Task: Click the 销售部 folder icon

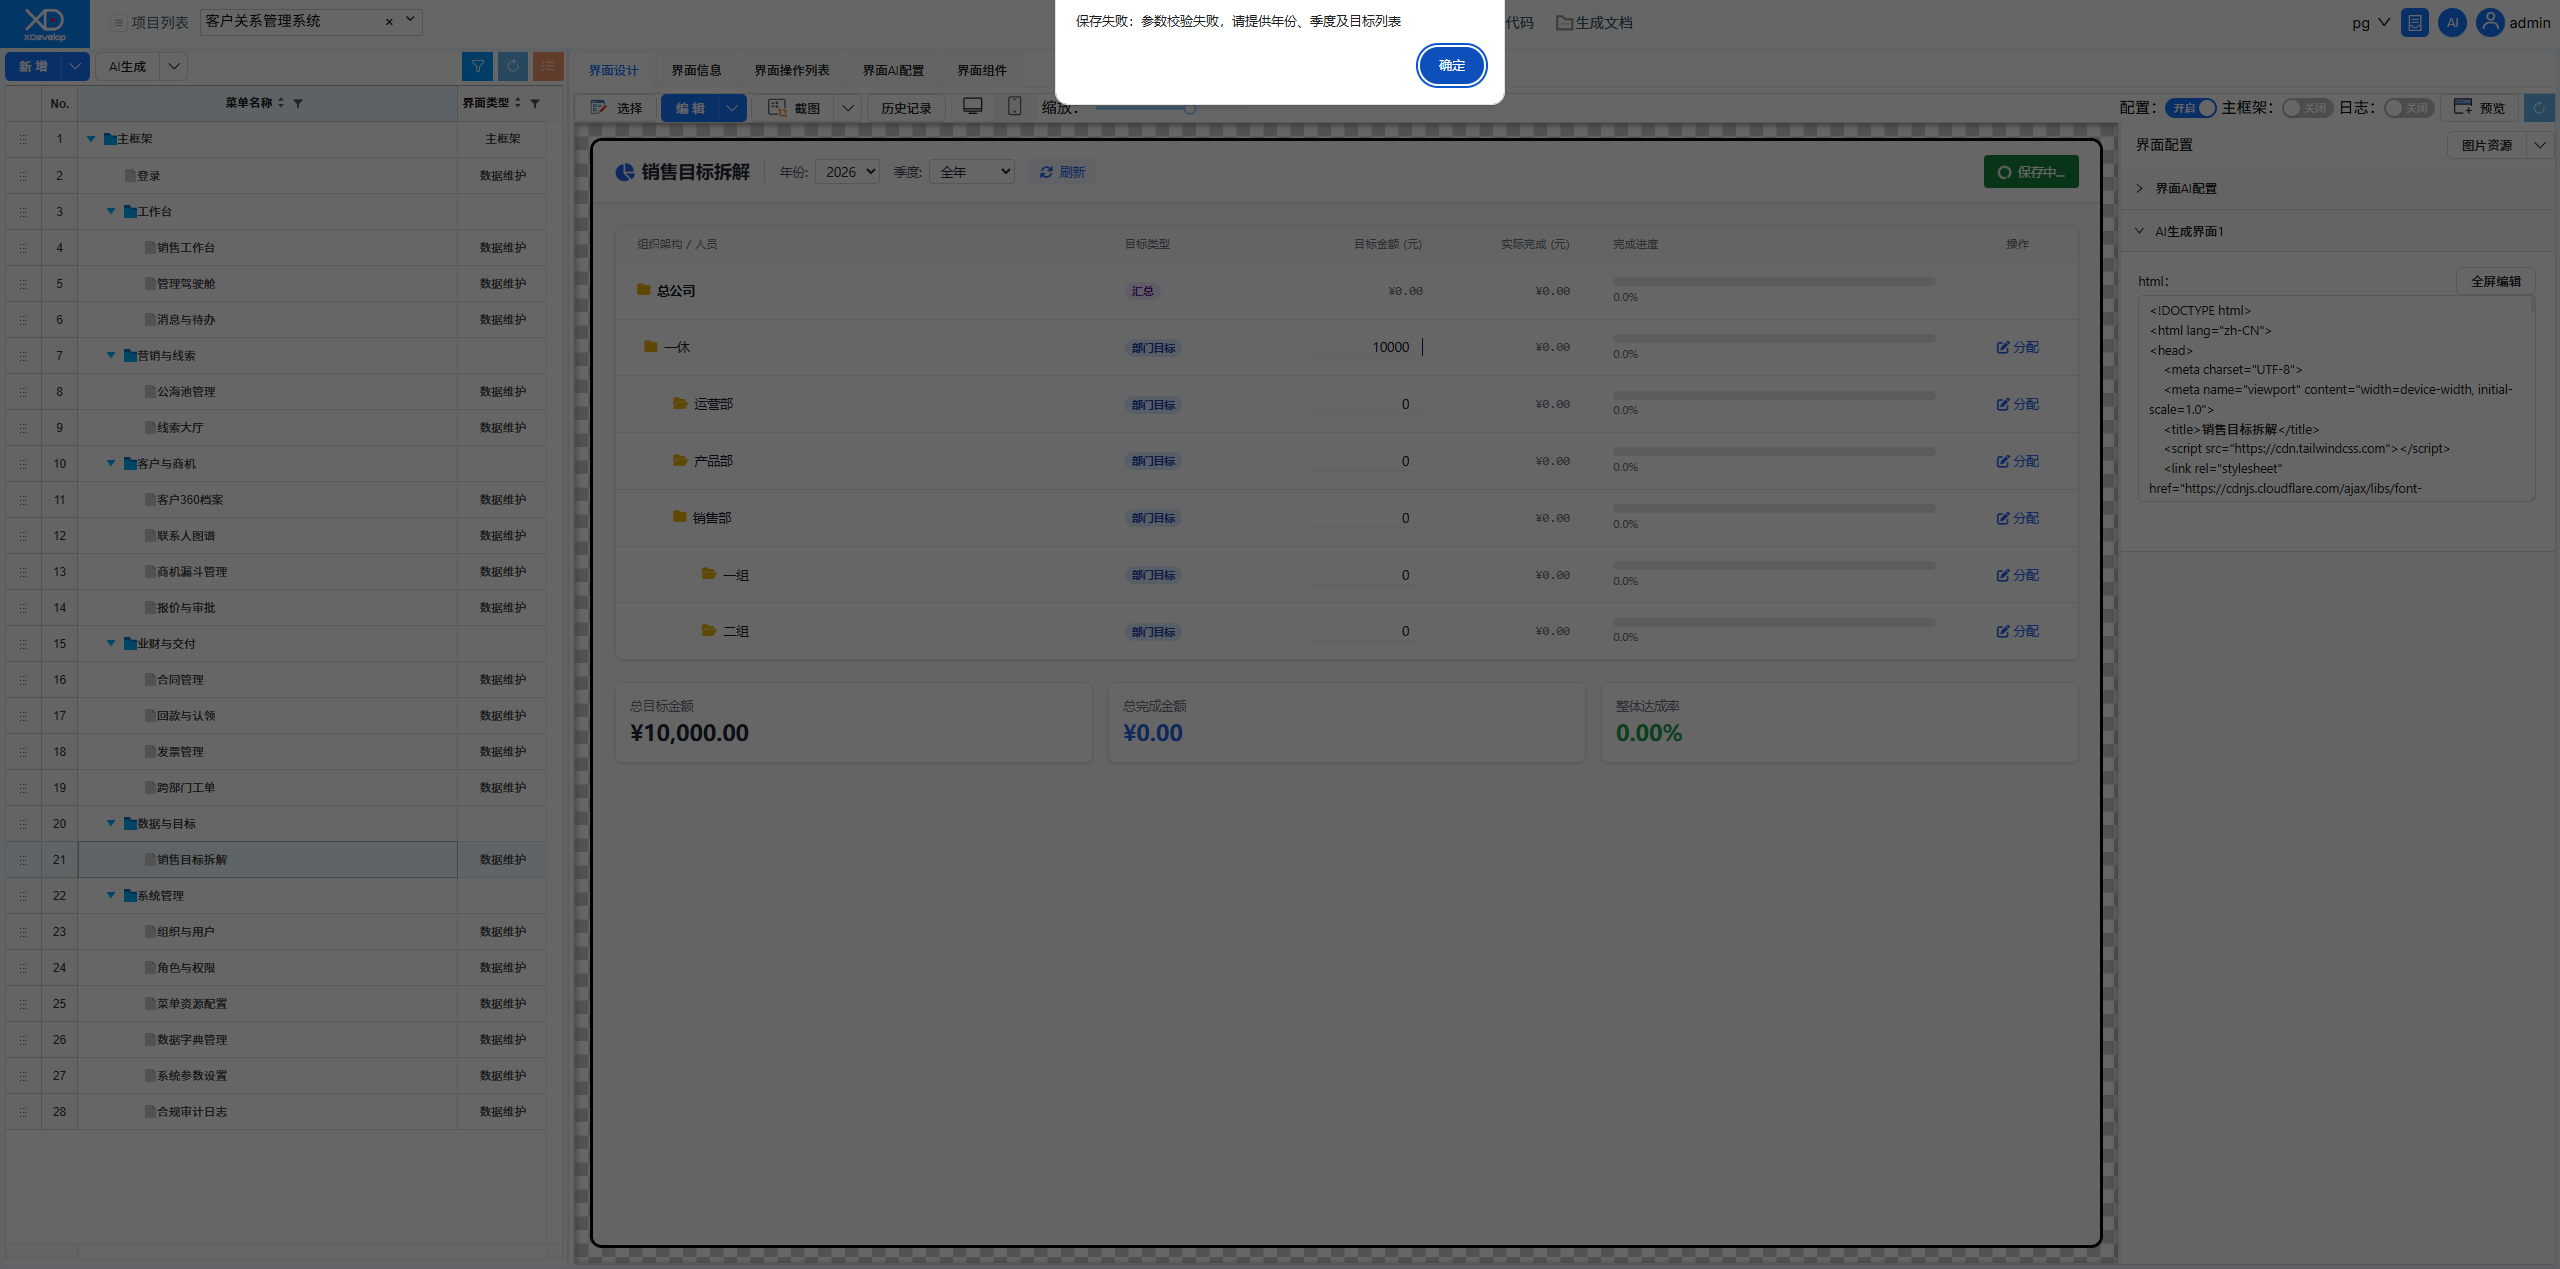Action: 680,517
